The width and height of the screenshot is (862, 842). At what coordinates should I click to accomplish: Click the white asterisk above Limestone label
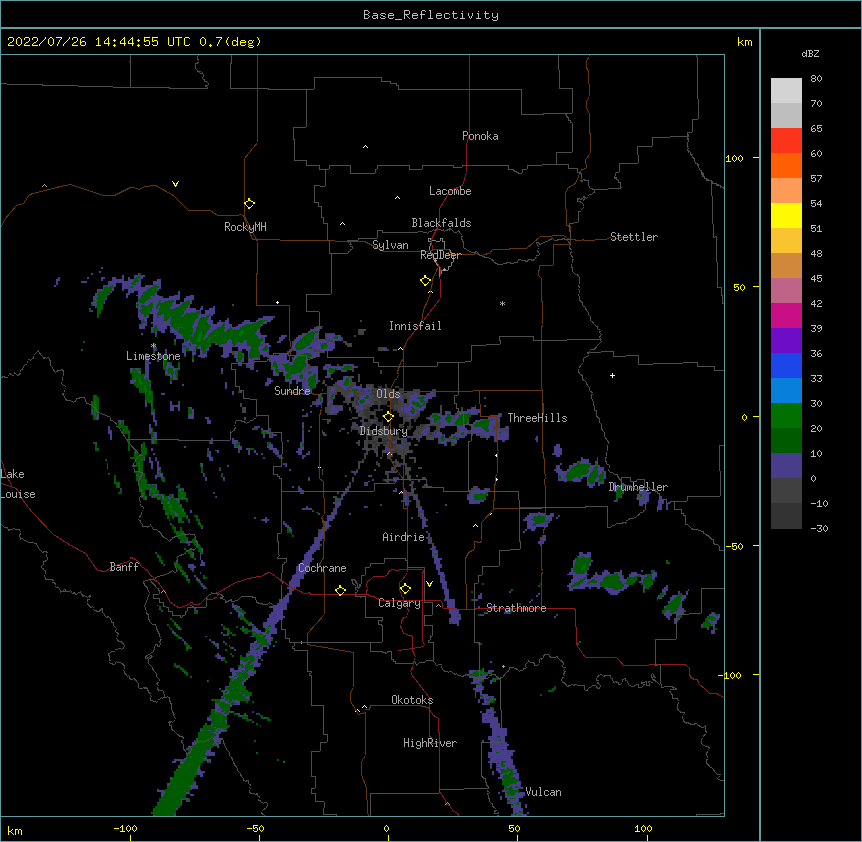(153, 346)
